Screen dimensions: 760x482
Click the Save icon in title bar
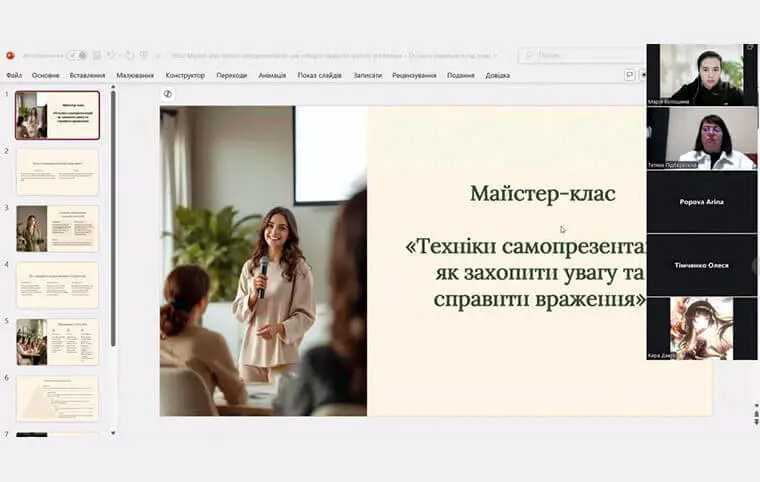[x=97, y=55]
